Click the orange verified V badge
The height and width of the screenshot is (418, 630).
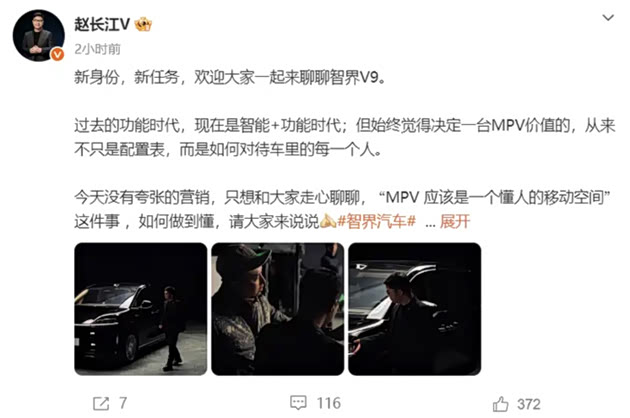57,54
